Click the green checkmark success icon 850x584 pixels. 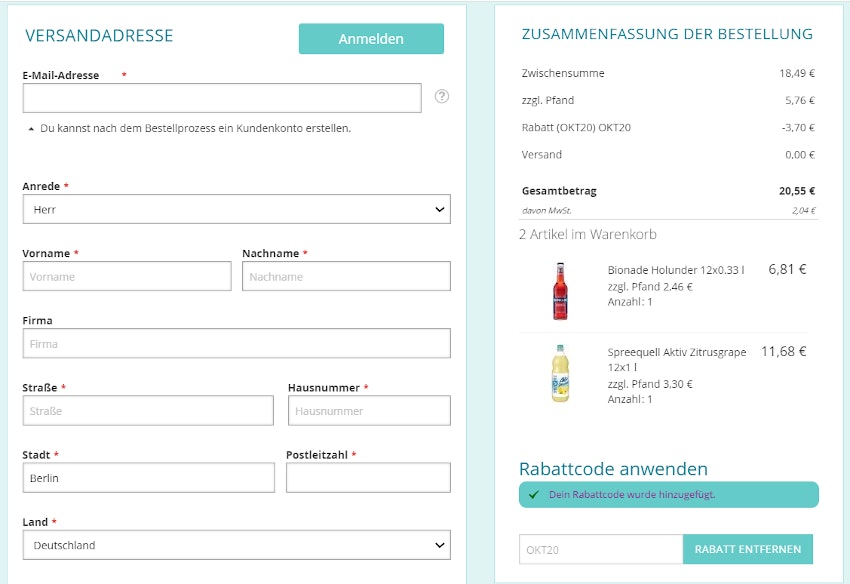click(x=534, y=494)
